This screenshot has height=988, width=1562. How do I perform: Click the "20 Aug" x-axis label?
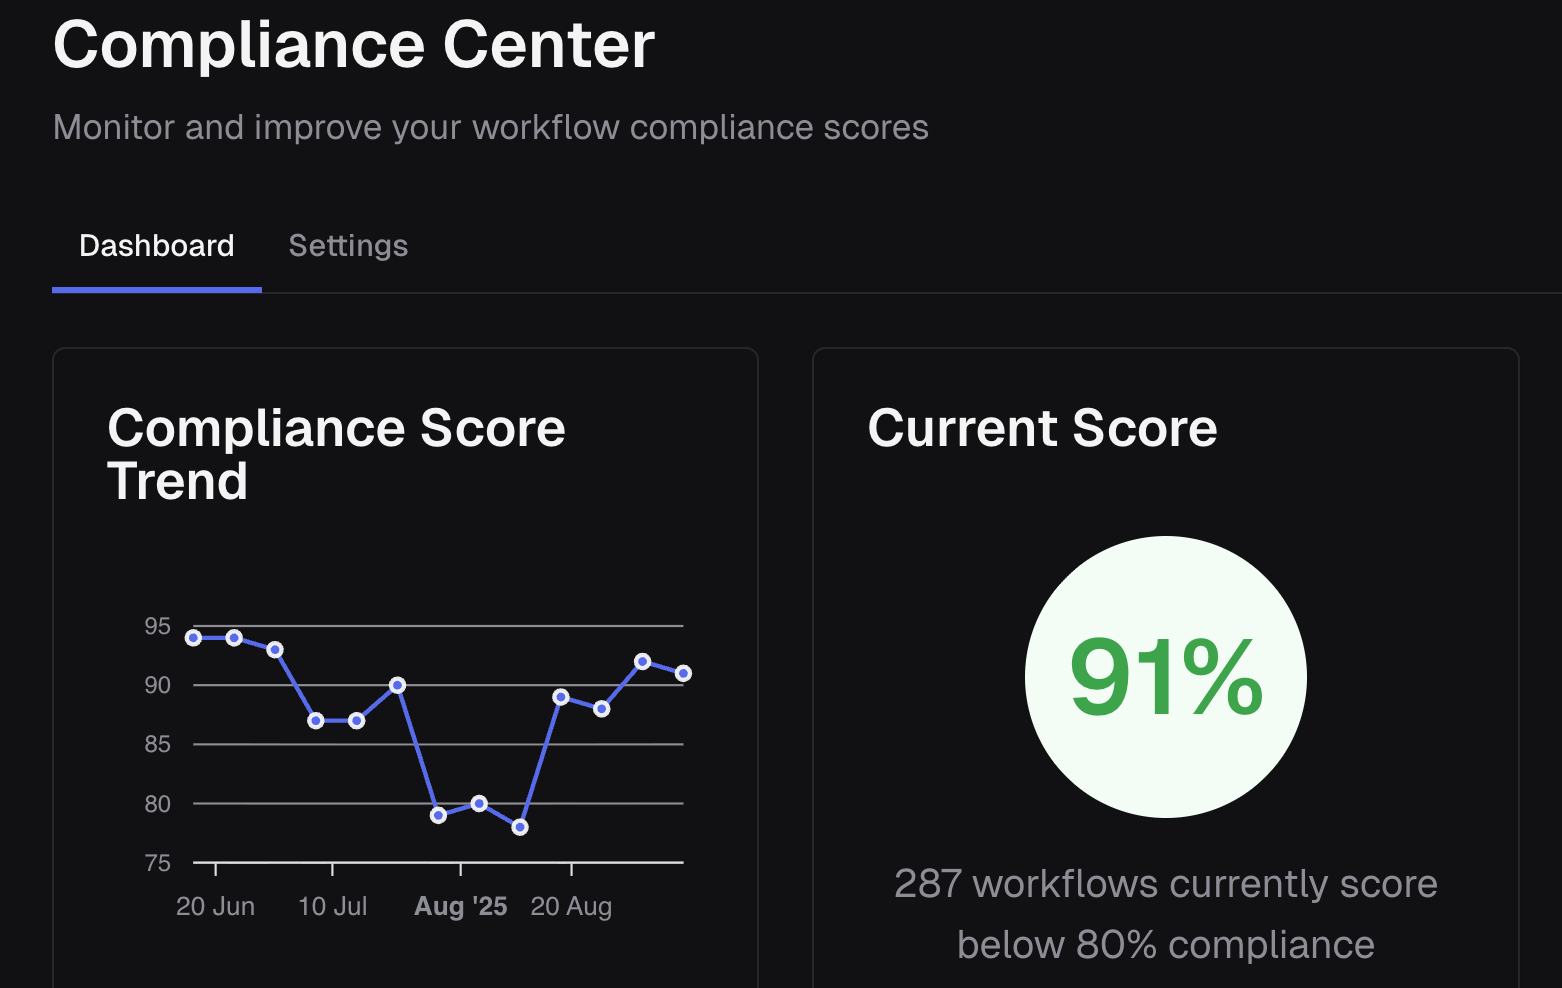tap(571, 906)
